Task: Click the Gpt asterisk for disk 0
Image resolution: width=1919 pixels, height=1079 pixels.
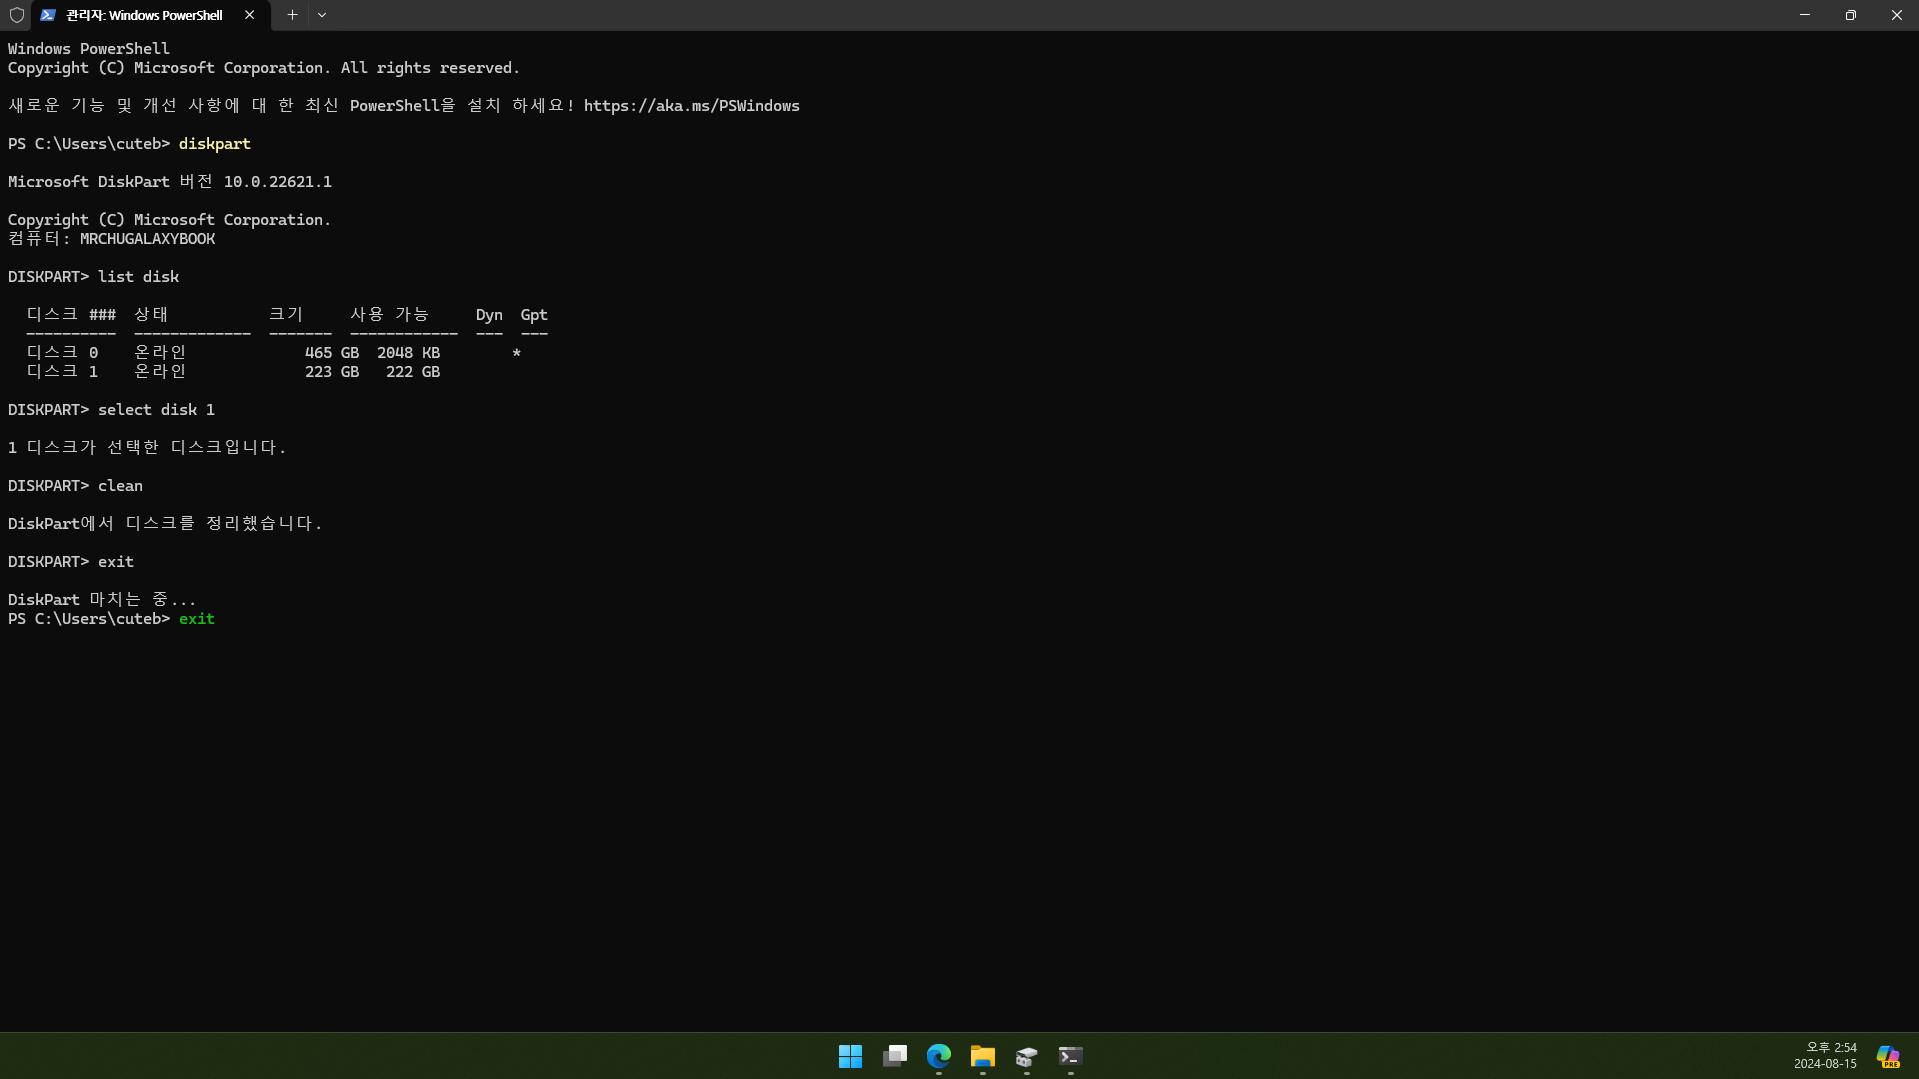Action: 516,353
